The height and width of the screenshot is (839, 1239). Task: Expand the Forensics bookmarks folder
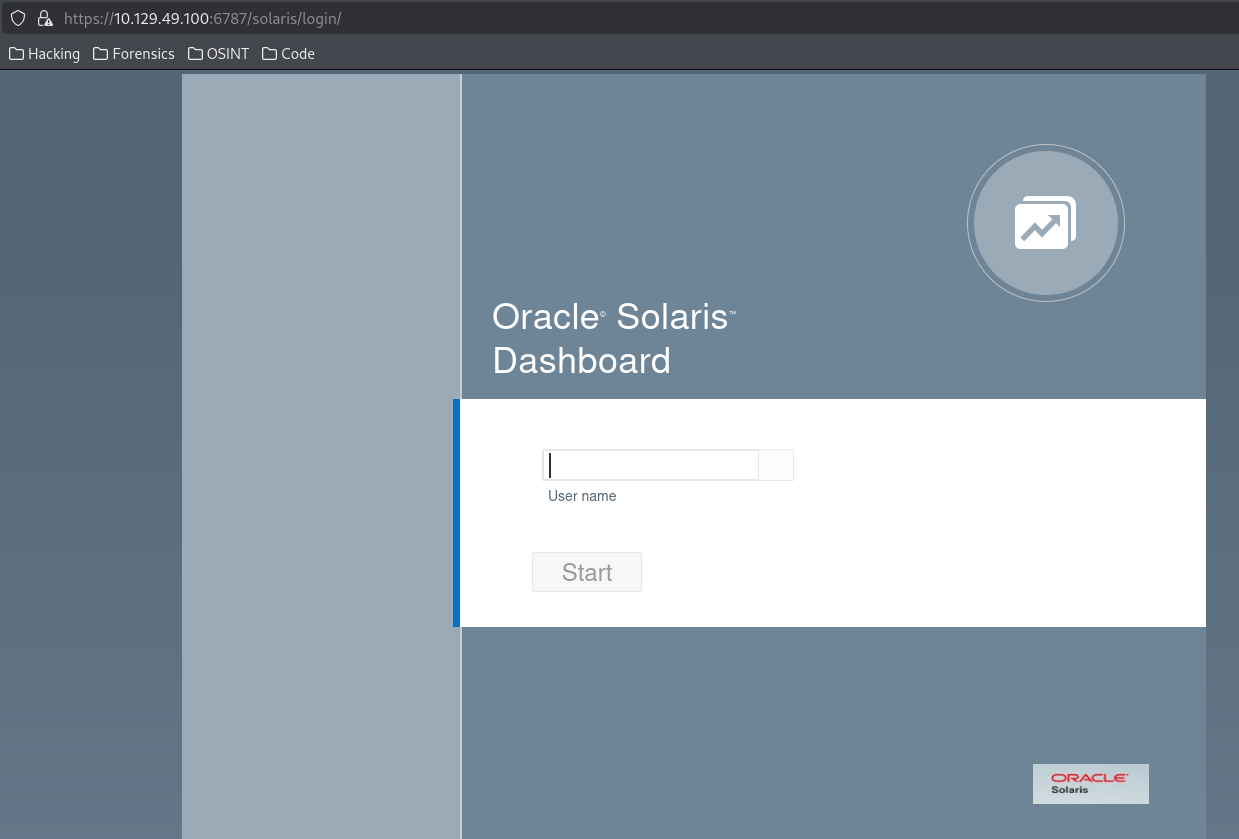tap(133, 54)
